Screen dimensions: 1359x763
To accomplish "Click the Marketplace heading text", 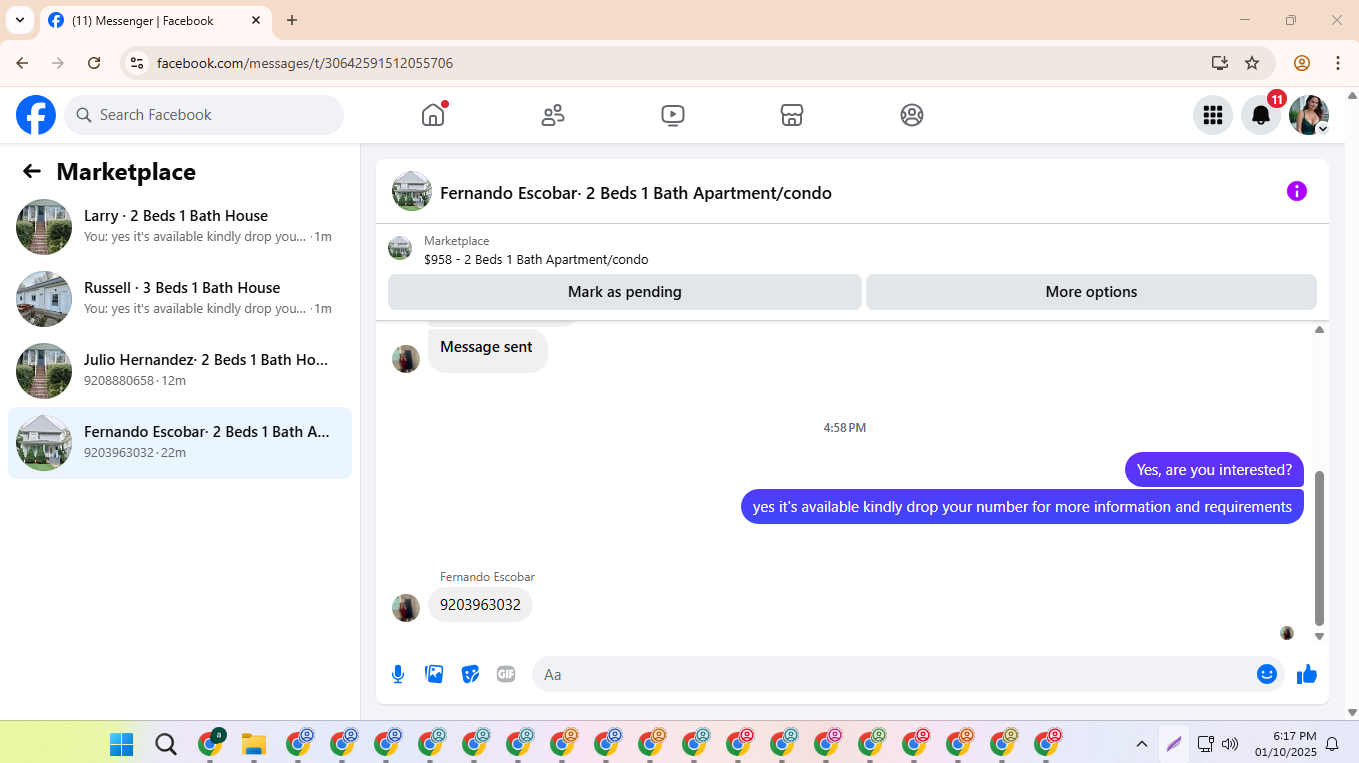I will (126, 172).
